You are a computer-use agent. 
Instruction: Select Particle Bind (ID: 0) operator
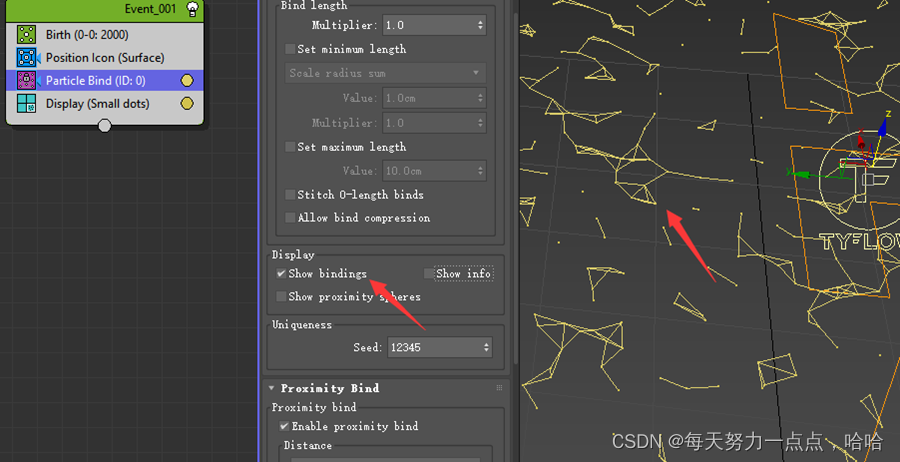click(x=104, y=81)
